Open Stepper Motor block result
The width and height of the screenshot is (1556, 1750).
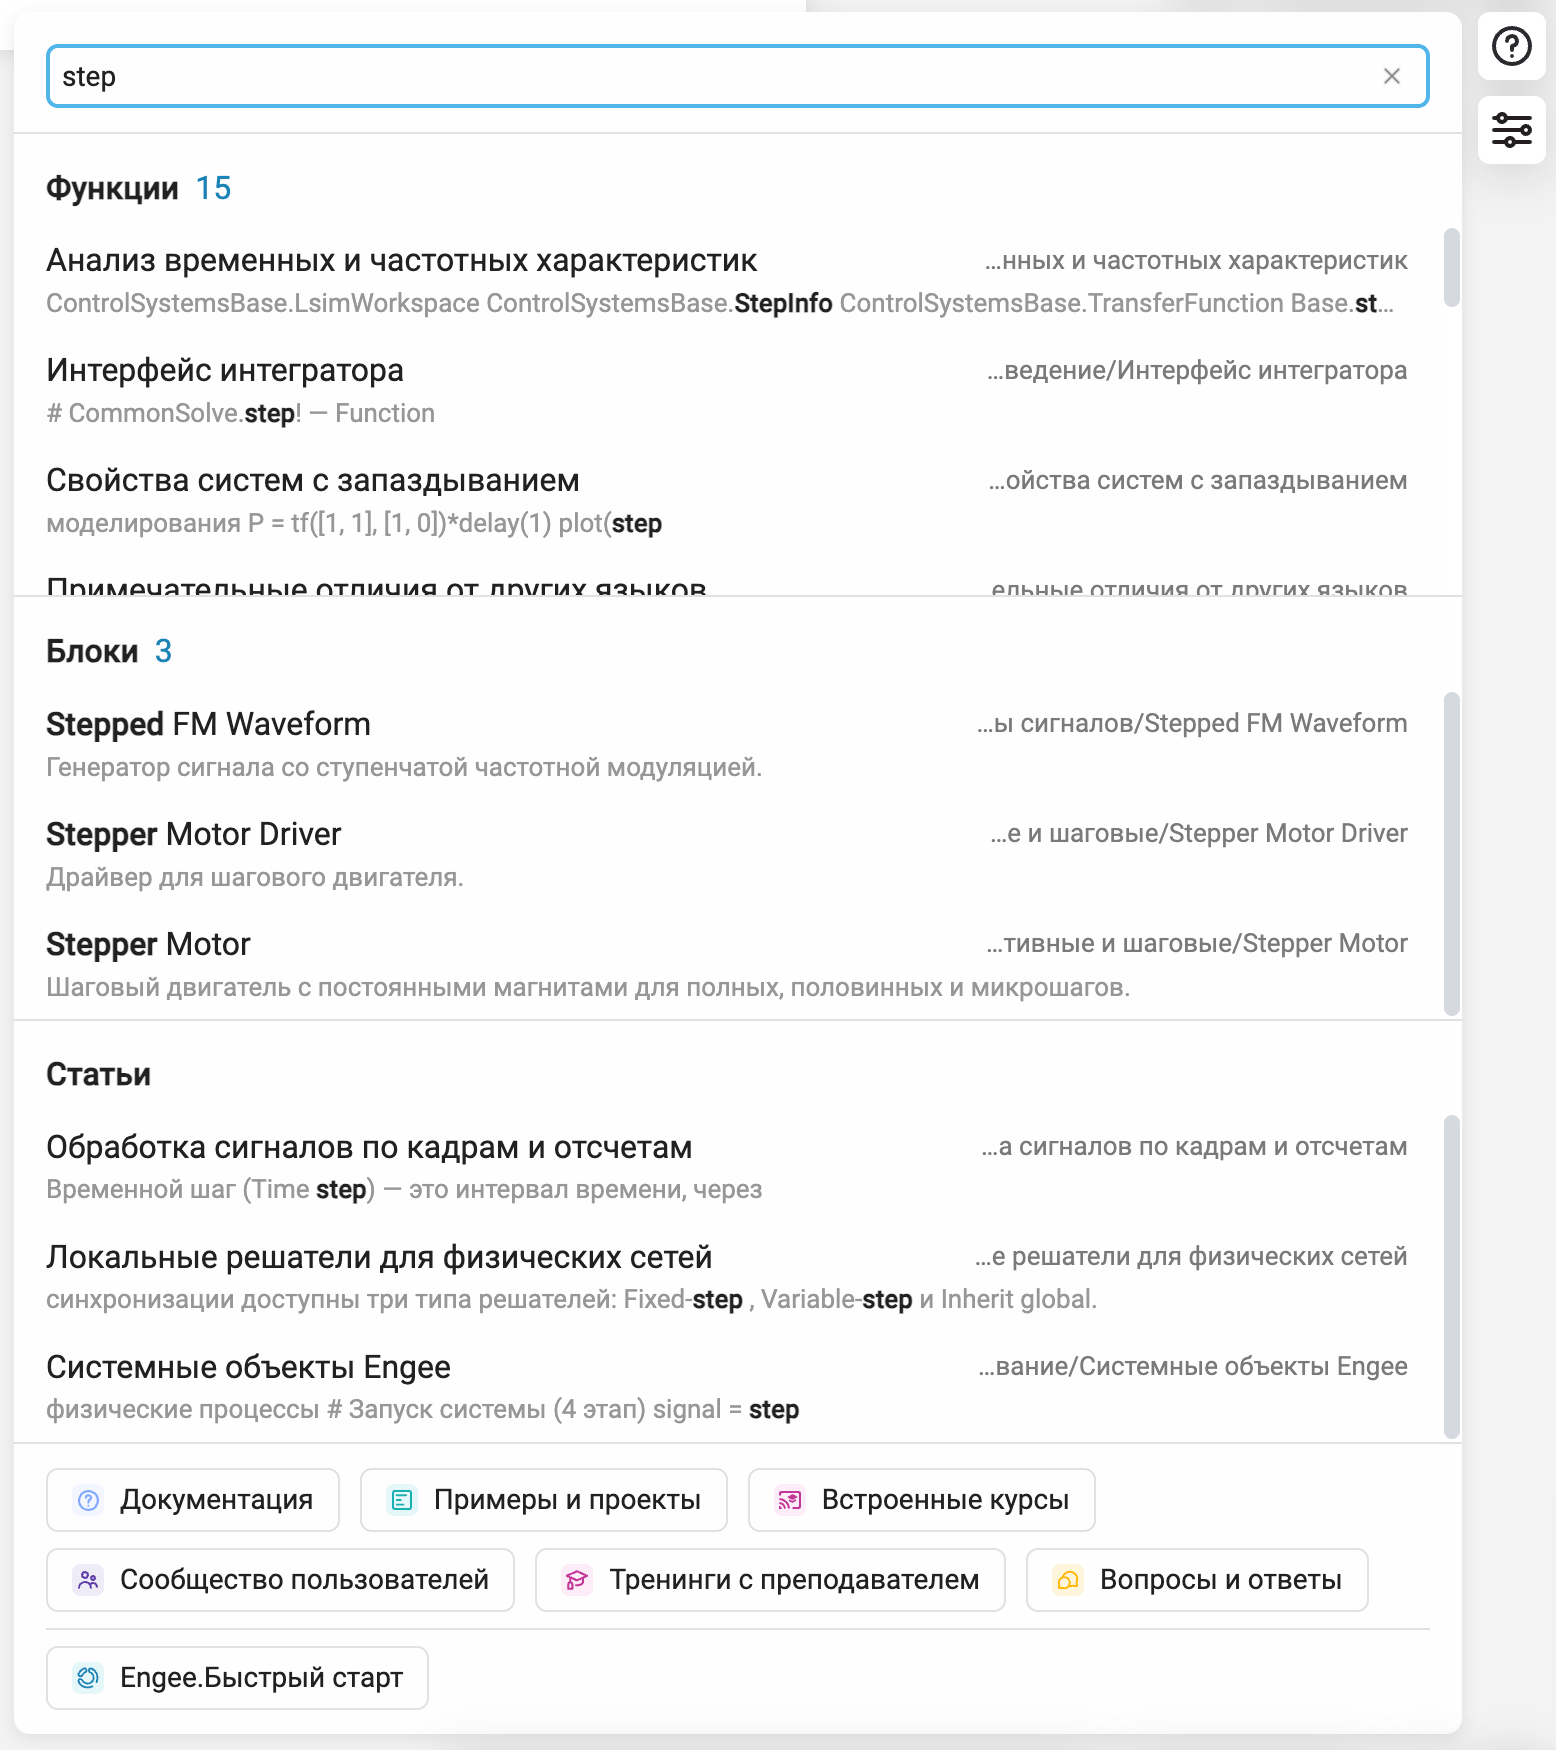[x=727, y=965]
